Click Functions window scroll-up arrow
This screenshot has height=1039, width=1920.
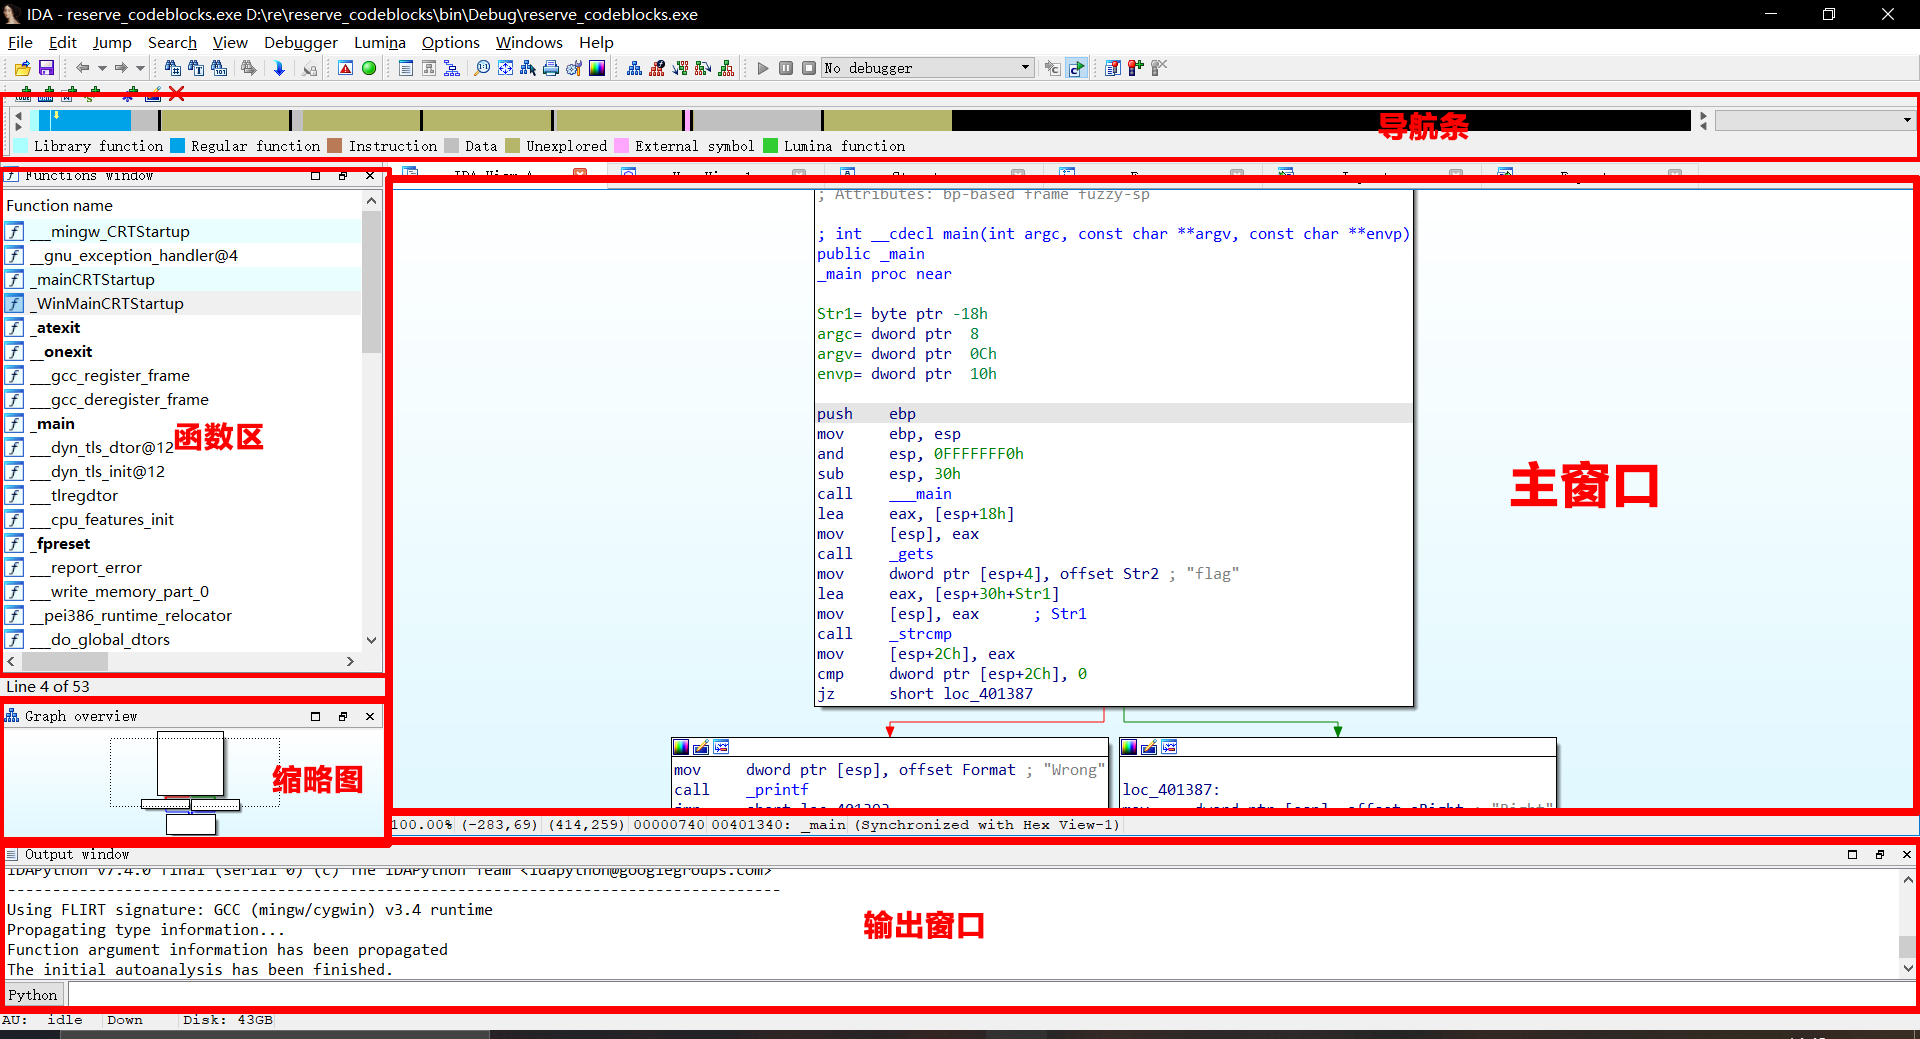(371, 201)
